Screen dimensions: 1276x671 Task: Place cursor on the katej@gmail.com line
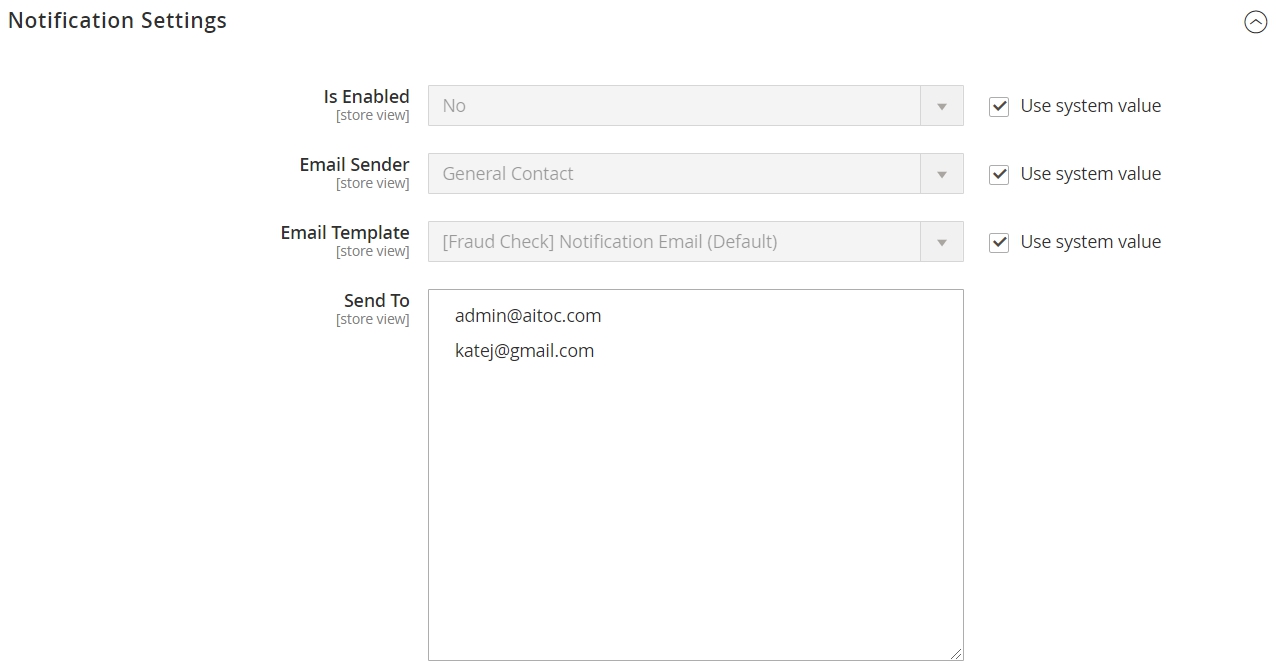pyautogui.click(x=524, y=351)
